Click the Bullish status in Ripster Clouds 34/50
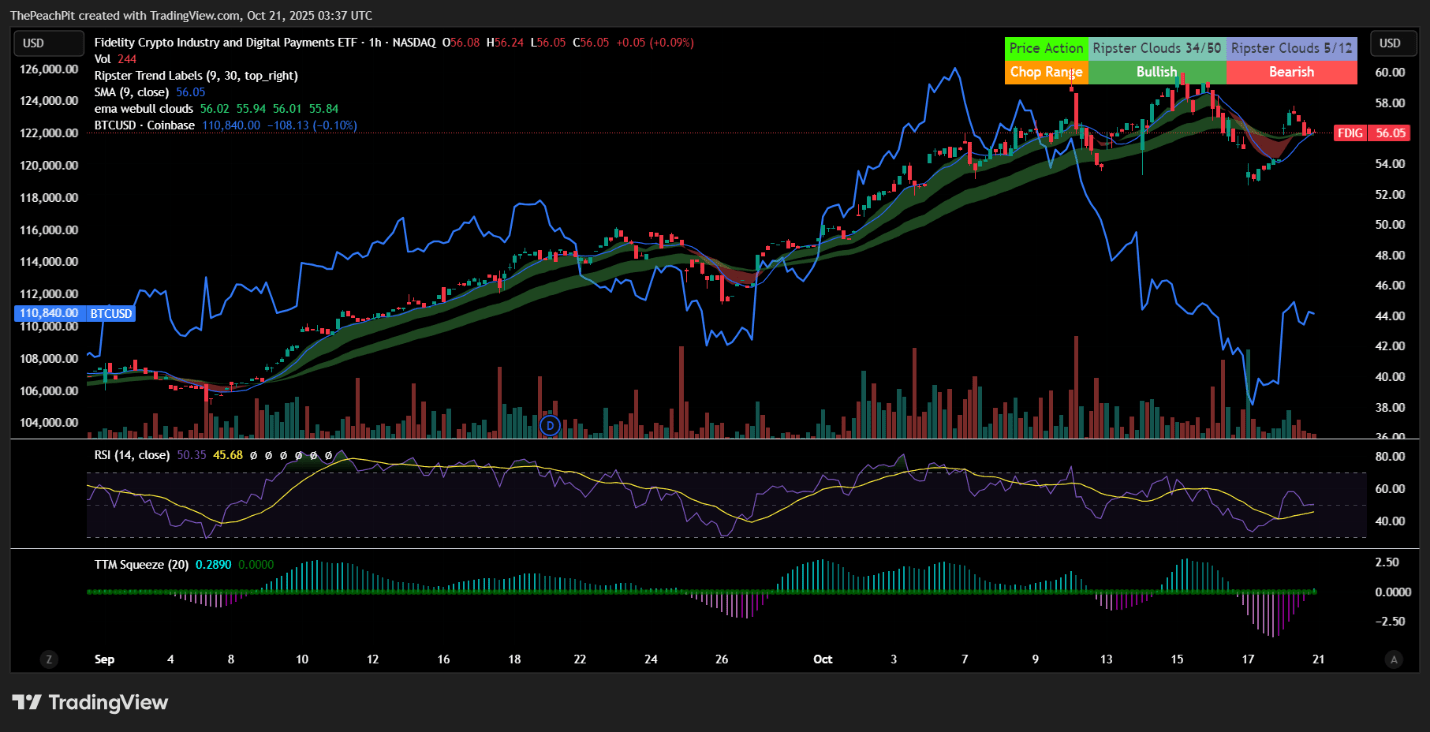Image resolution: width=1430 pixels, height=732 pixels. pyautogui.click(x=1157, y=71)
